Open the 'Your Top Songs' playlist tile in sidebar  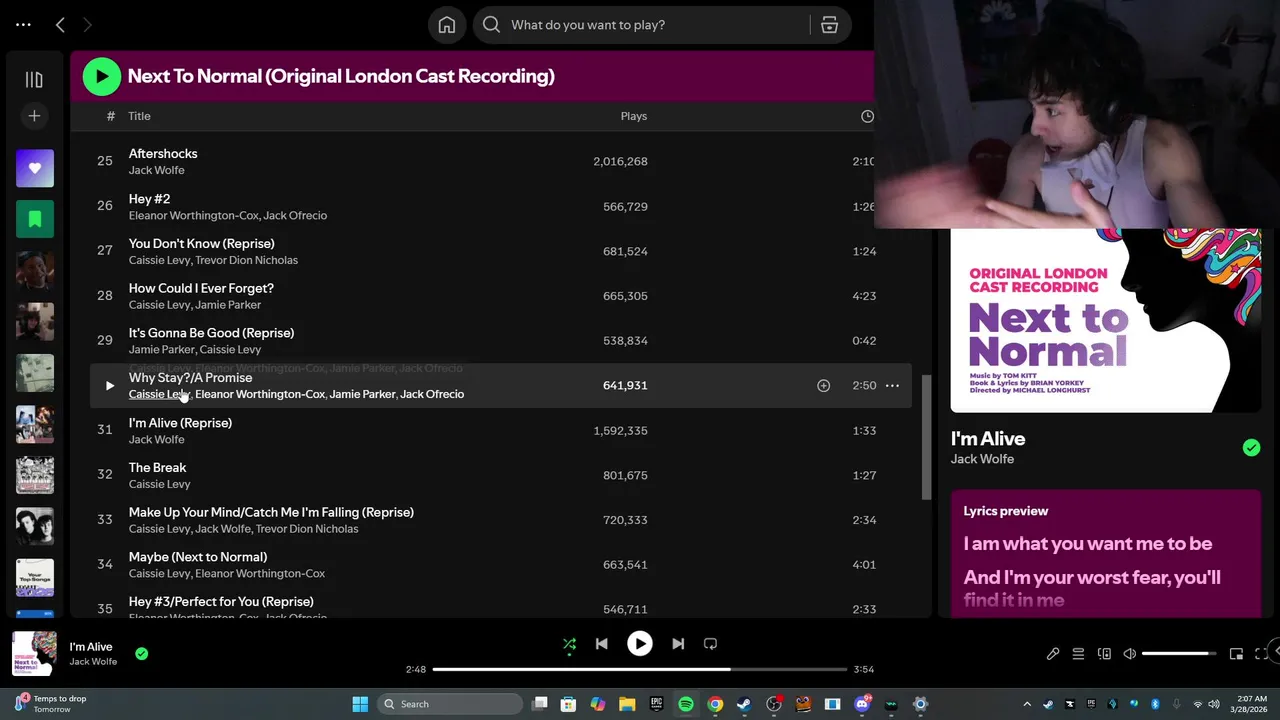35,577
